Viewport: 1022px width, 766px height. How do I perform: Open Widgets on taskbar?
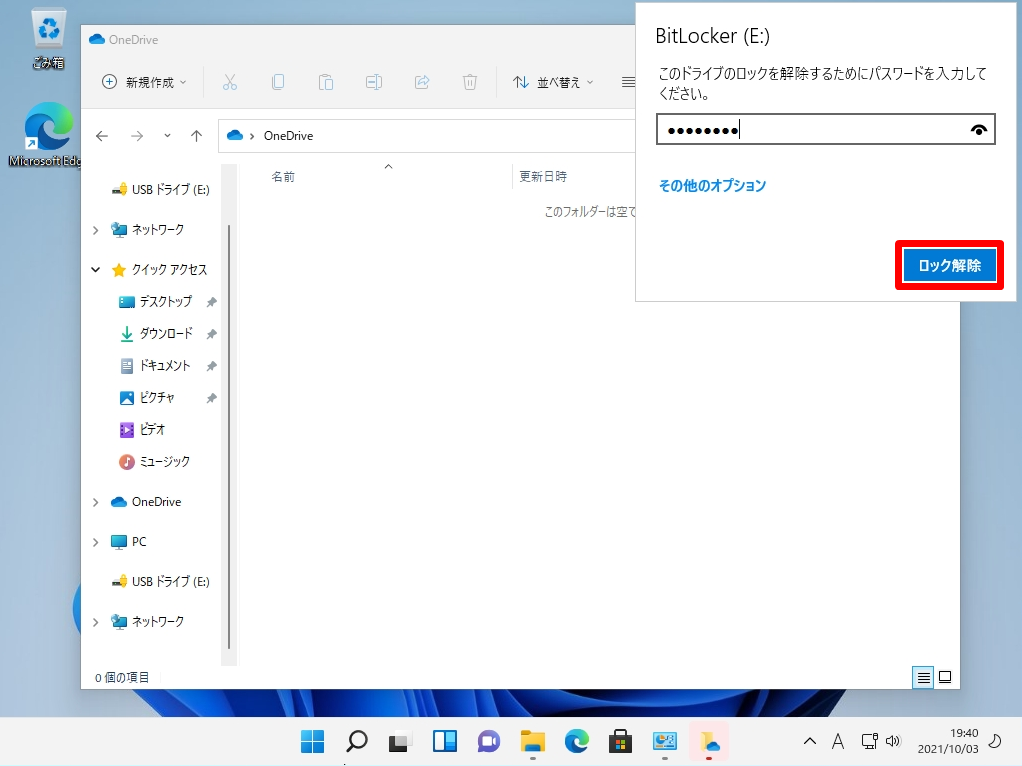(x=445, y=741)
